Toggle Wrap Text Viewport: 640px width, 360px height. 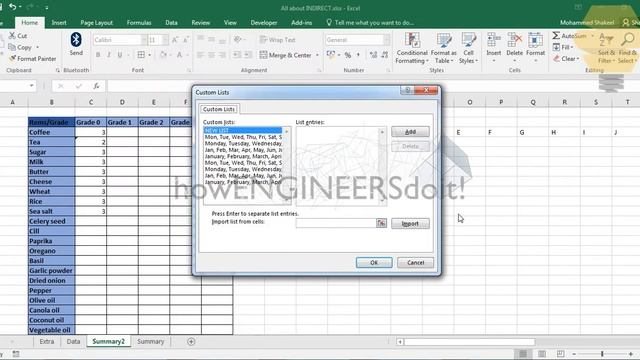(277, 40)
